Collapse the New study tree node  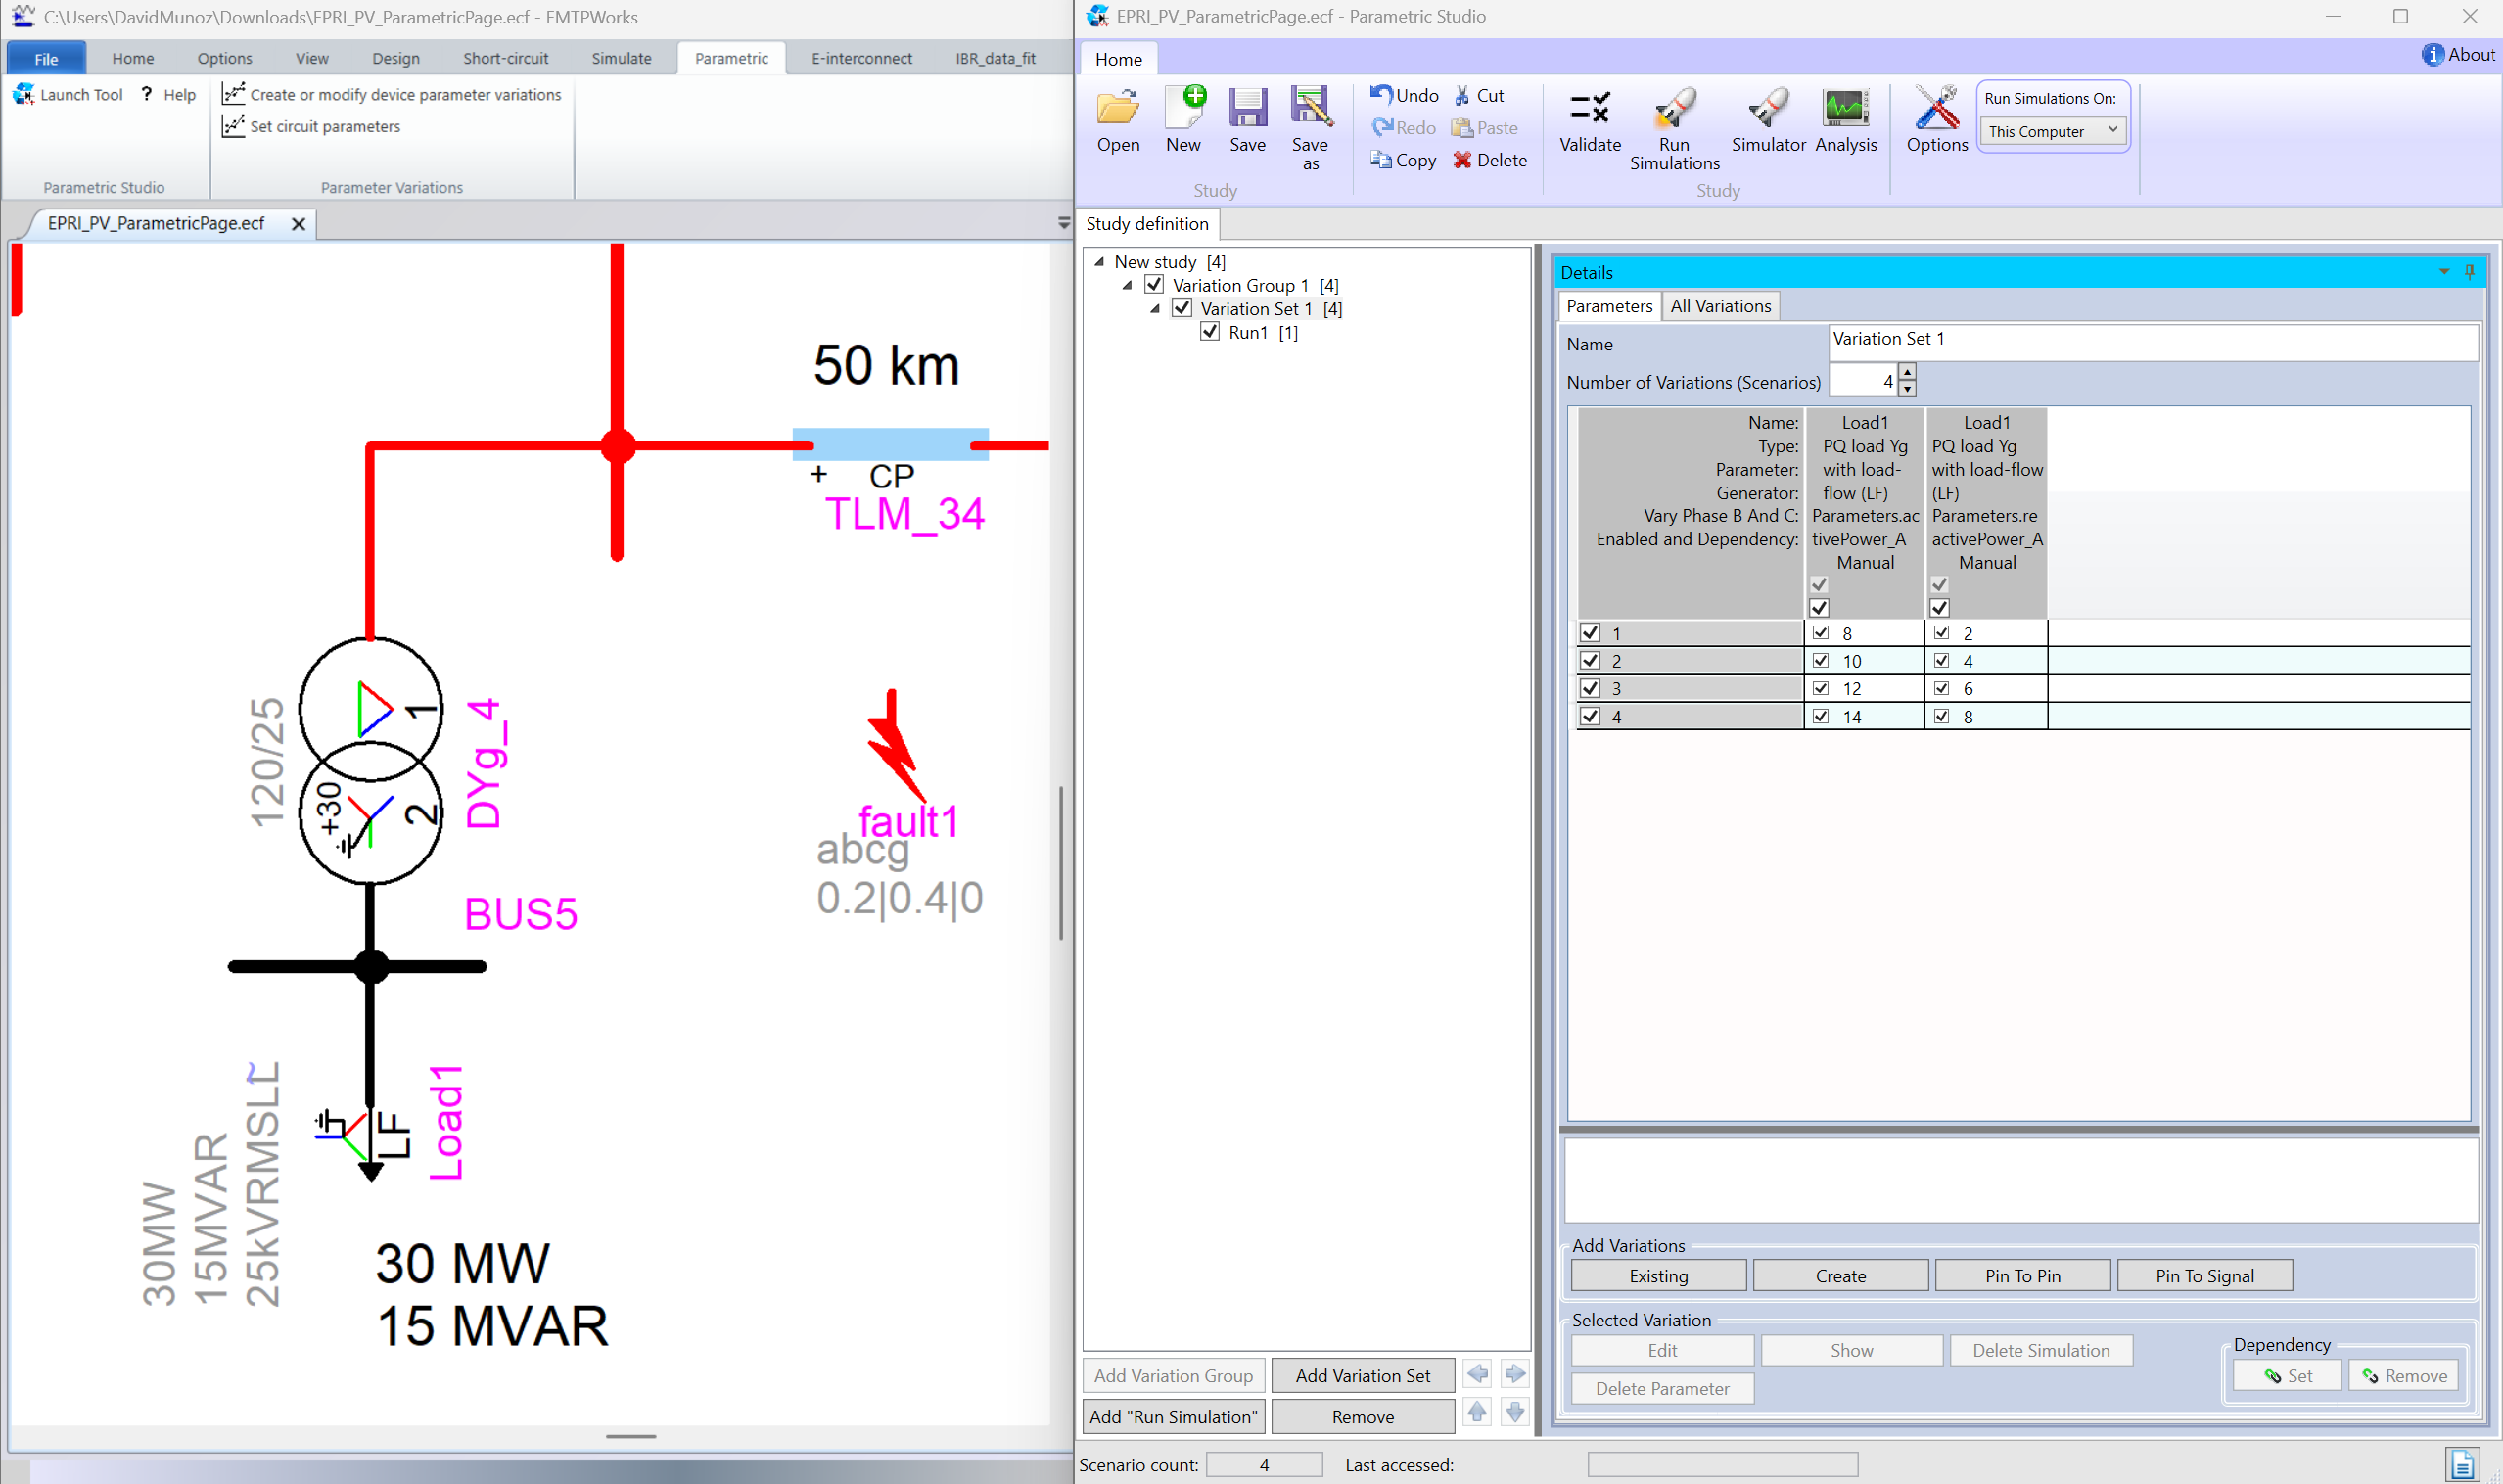tap(1098, 261)
